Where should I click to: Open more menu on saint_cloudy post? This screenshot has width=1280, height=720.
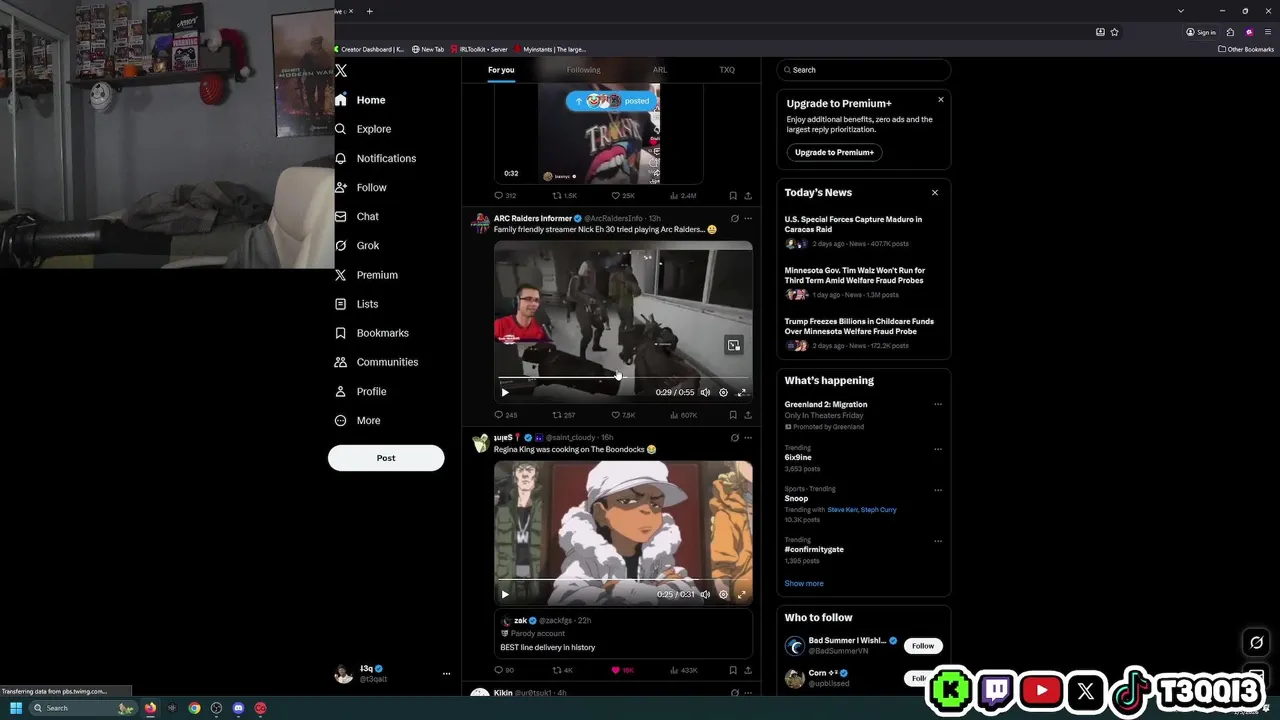[748, 437]
